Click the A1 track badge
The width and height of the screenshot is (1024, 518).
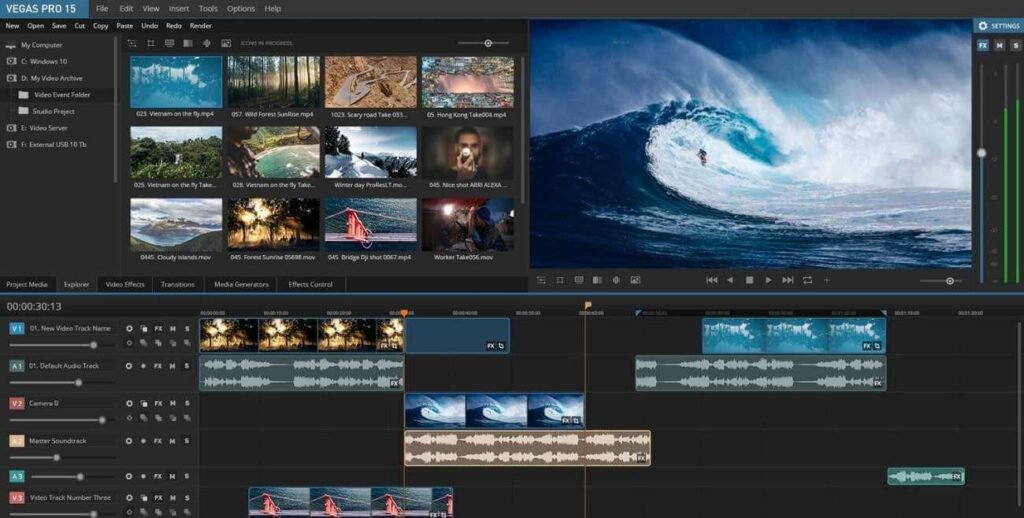tap(16, 366)
